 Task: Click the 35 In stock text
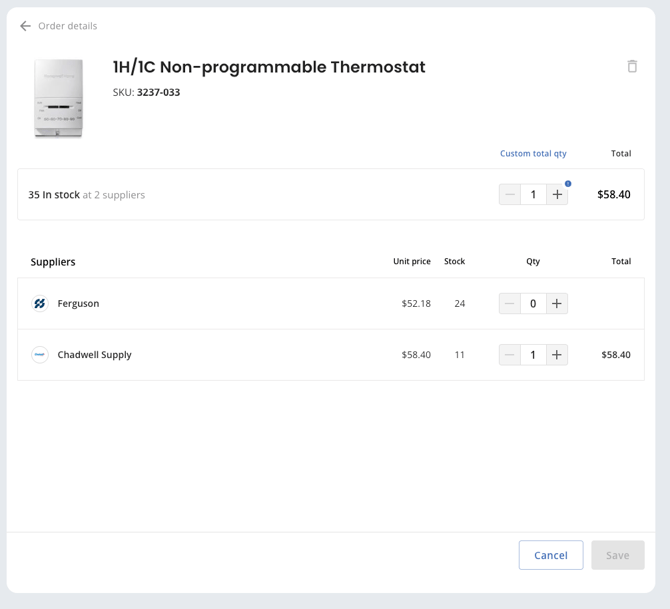pyautogui.click(x=54, y=195)
